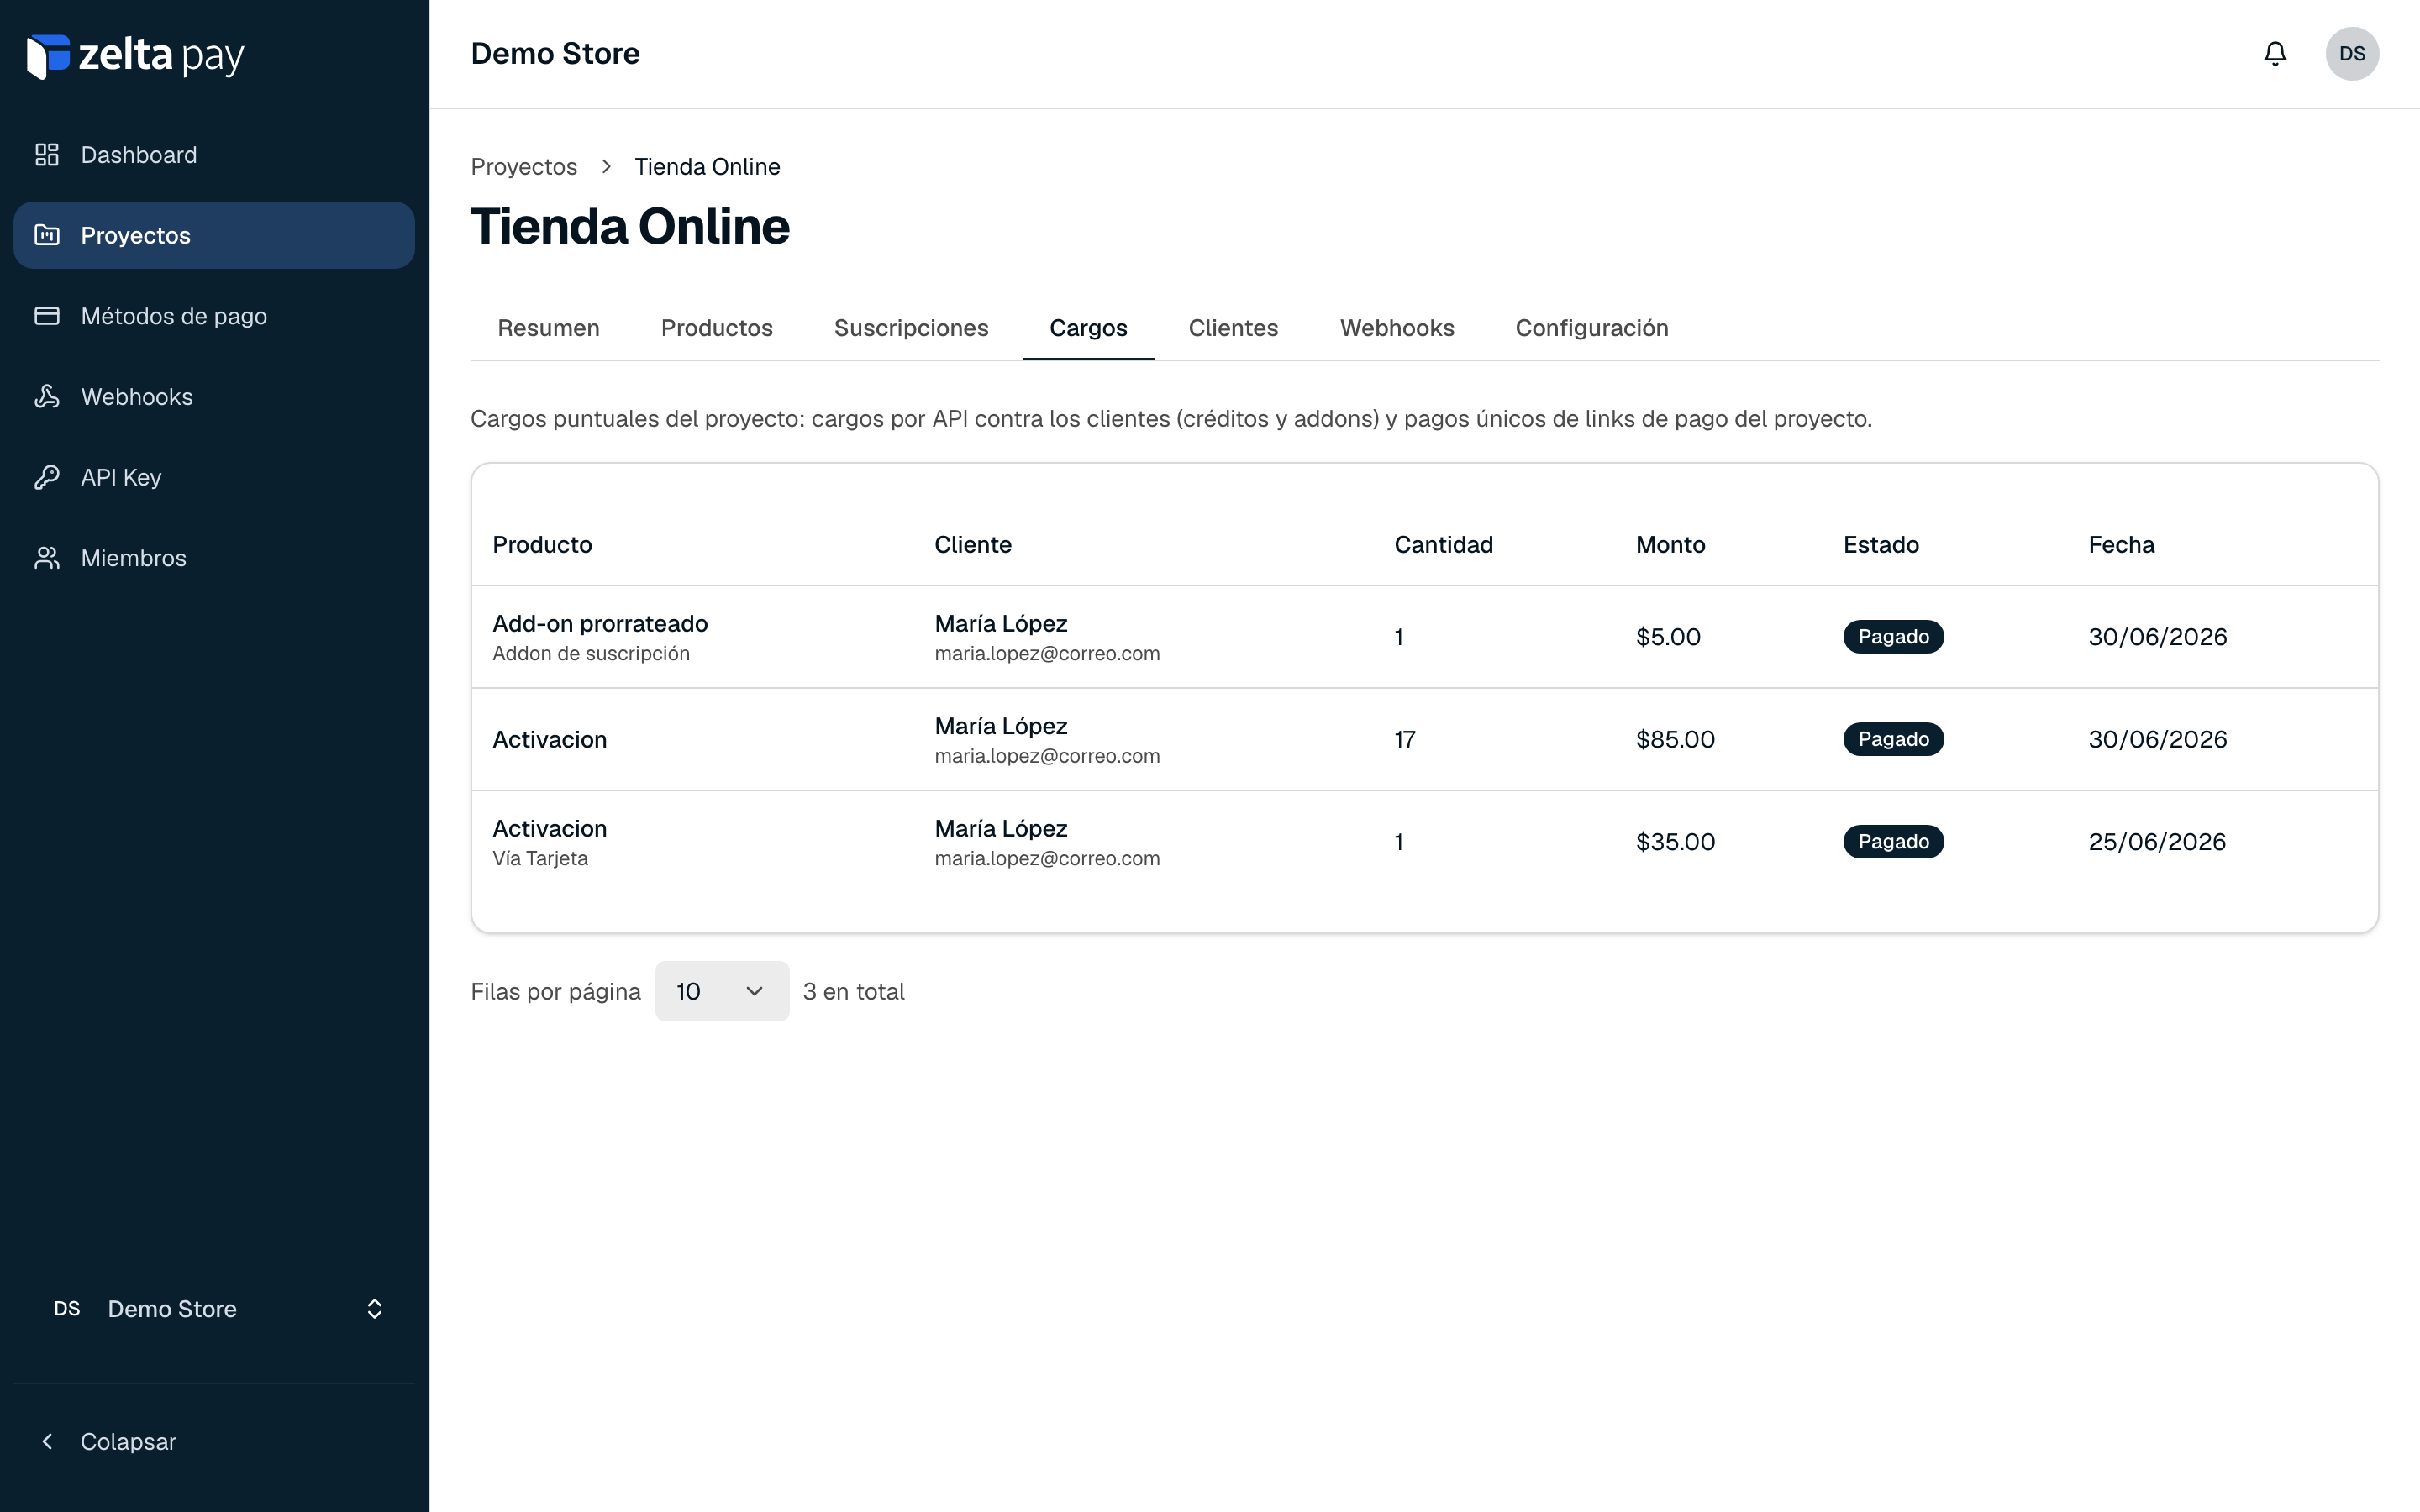Click the Cantidad column header

(1443, 545)
